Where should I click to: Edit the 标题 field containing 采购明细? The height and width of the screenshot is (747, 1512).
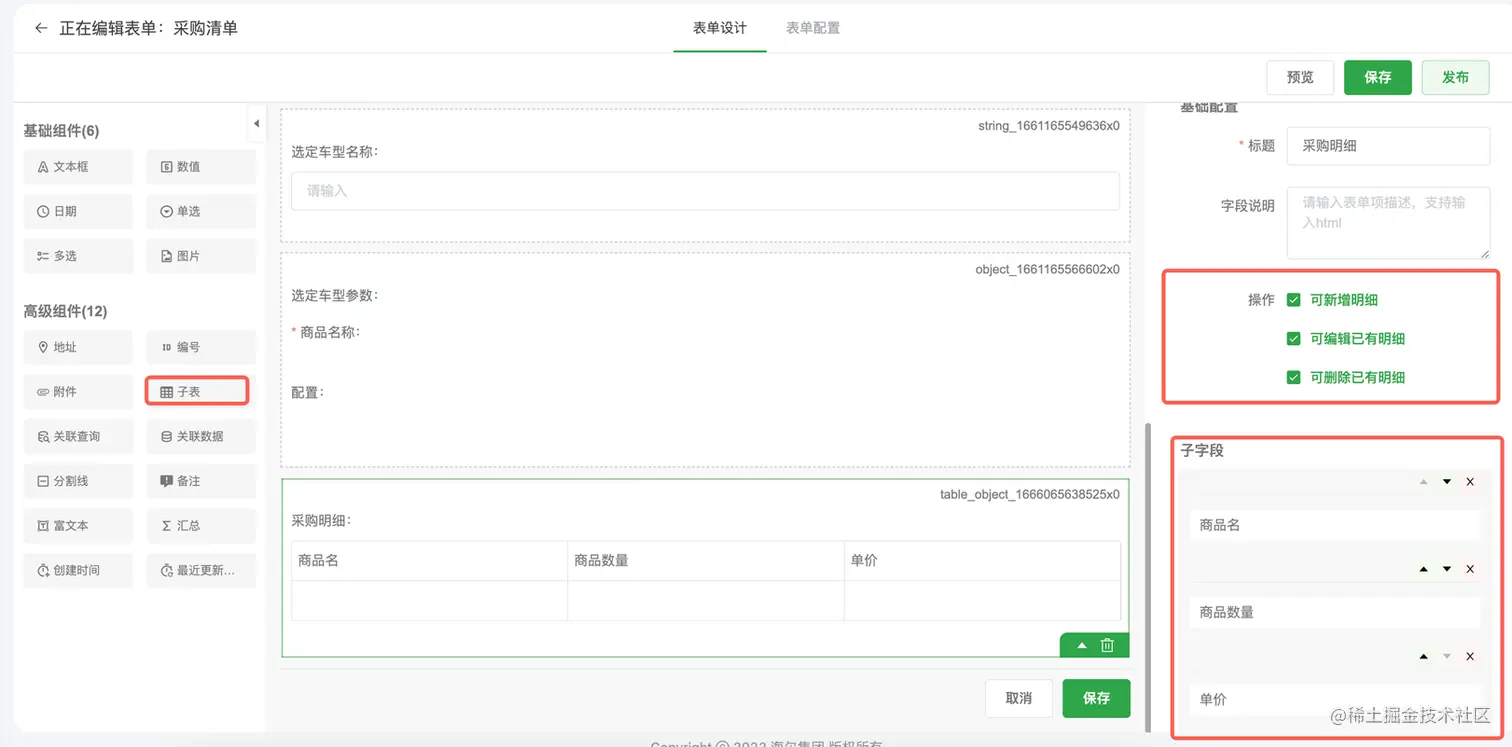click(1389, 146)
